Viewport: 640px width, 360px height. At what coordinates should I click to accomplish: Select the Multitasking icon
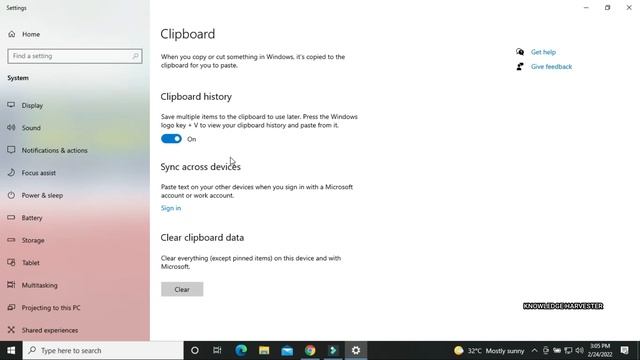click(11, 285)
